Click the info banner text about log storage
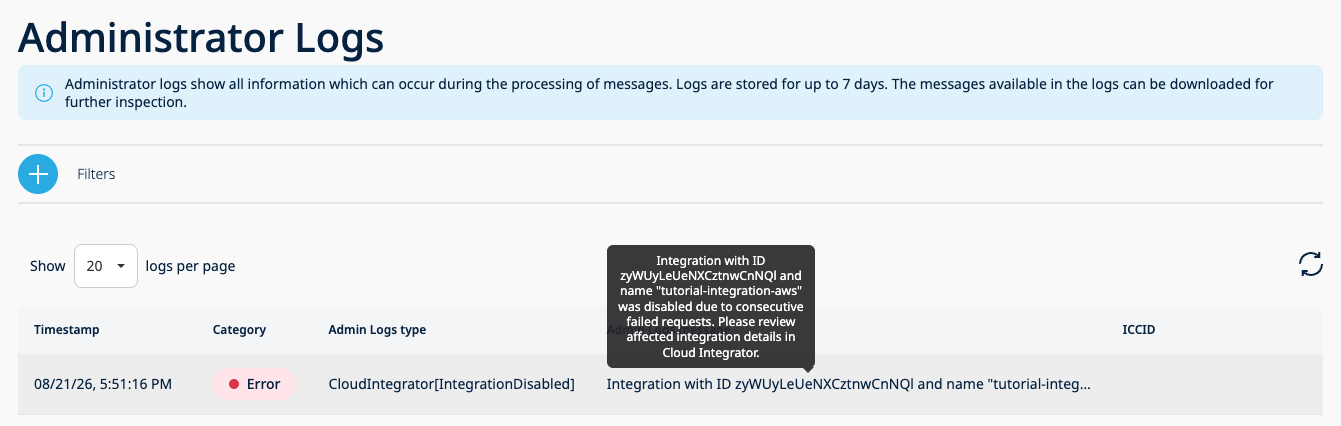The image size is (1341, 426). pyautogui.click(x=669, y=93)
